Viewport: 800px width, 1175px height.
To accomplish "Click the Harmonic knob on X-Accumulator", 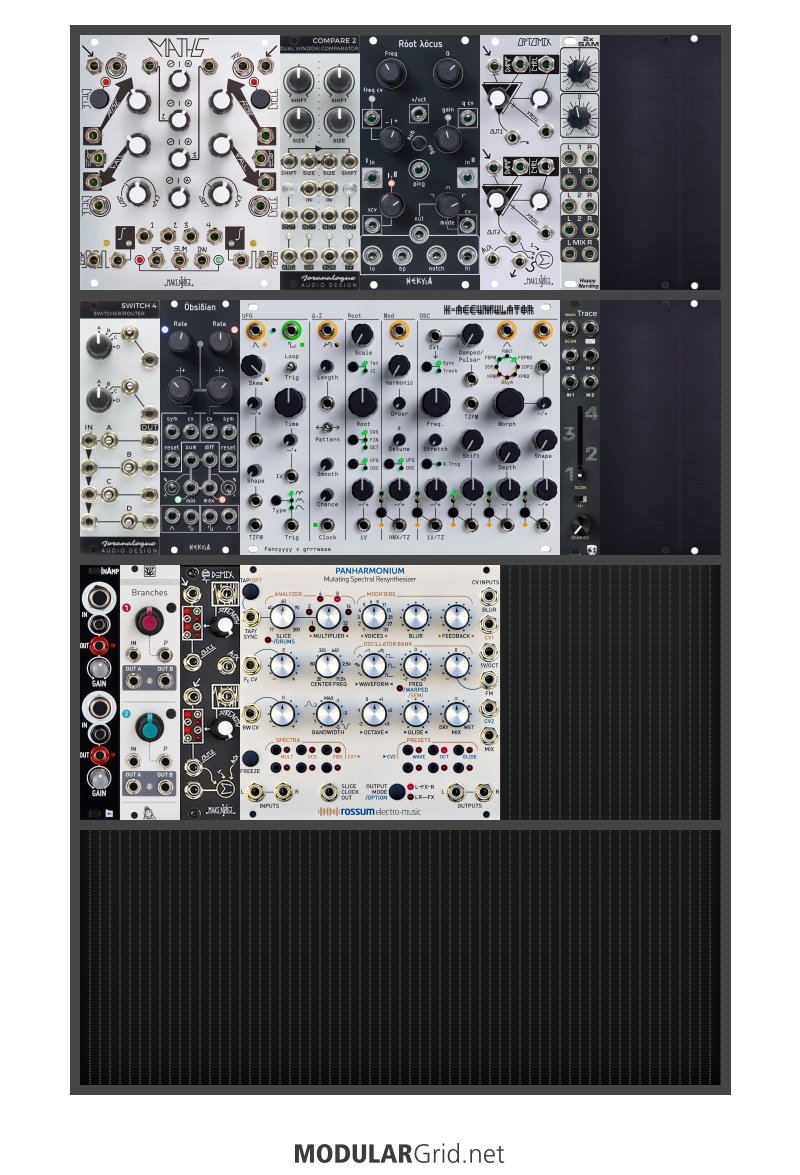I will coord(399,366).
